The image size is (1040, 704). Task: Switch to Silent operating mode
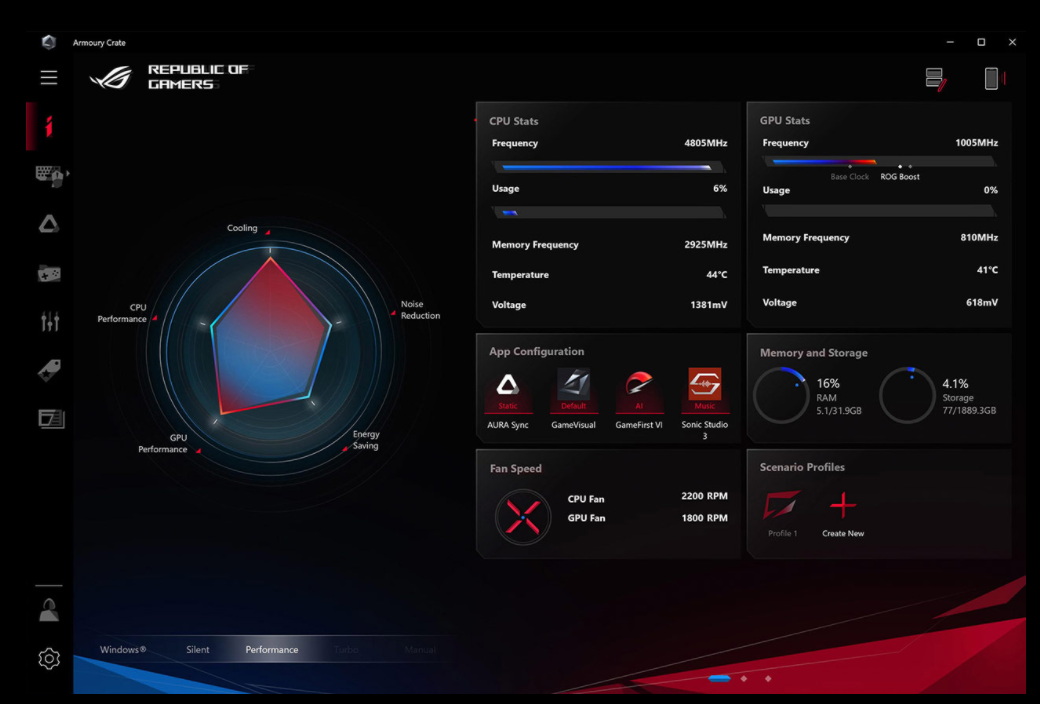click(x=198, y=650)
